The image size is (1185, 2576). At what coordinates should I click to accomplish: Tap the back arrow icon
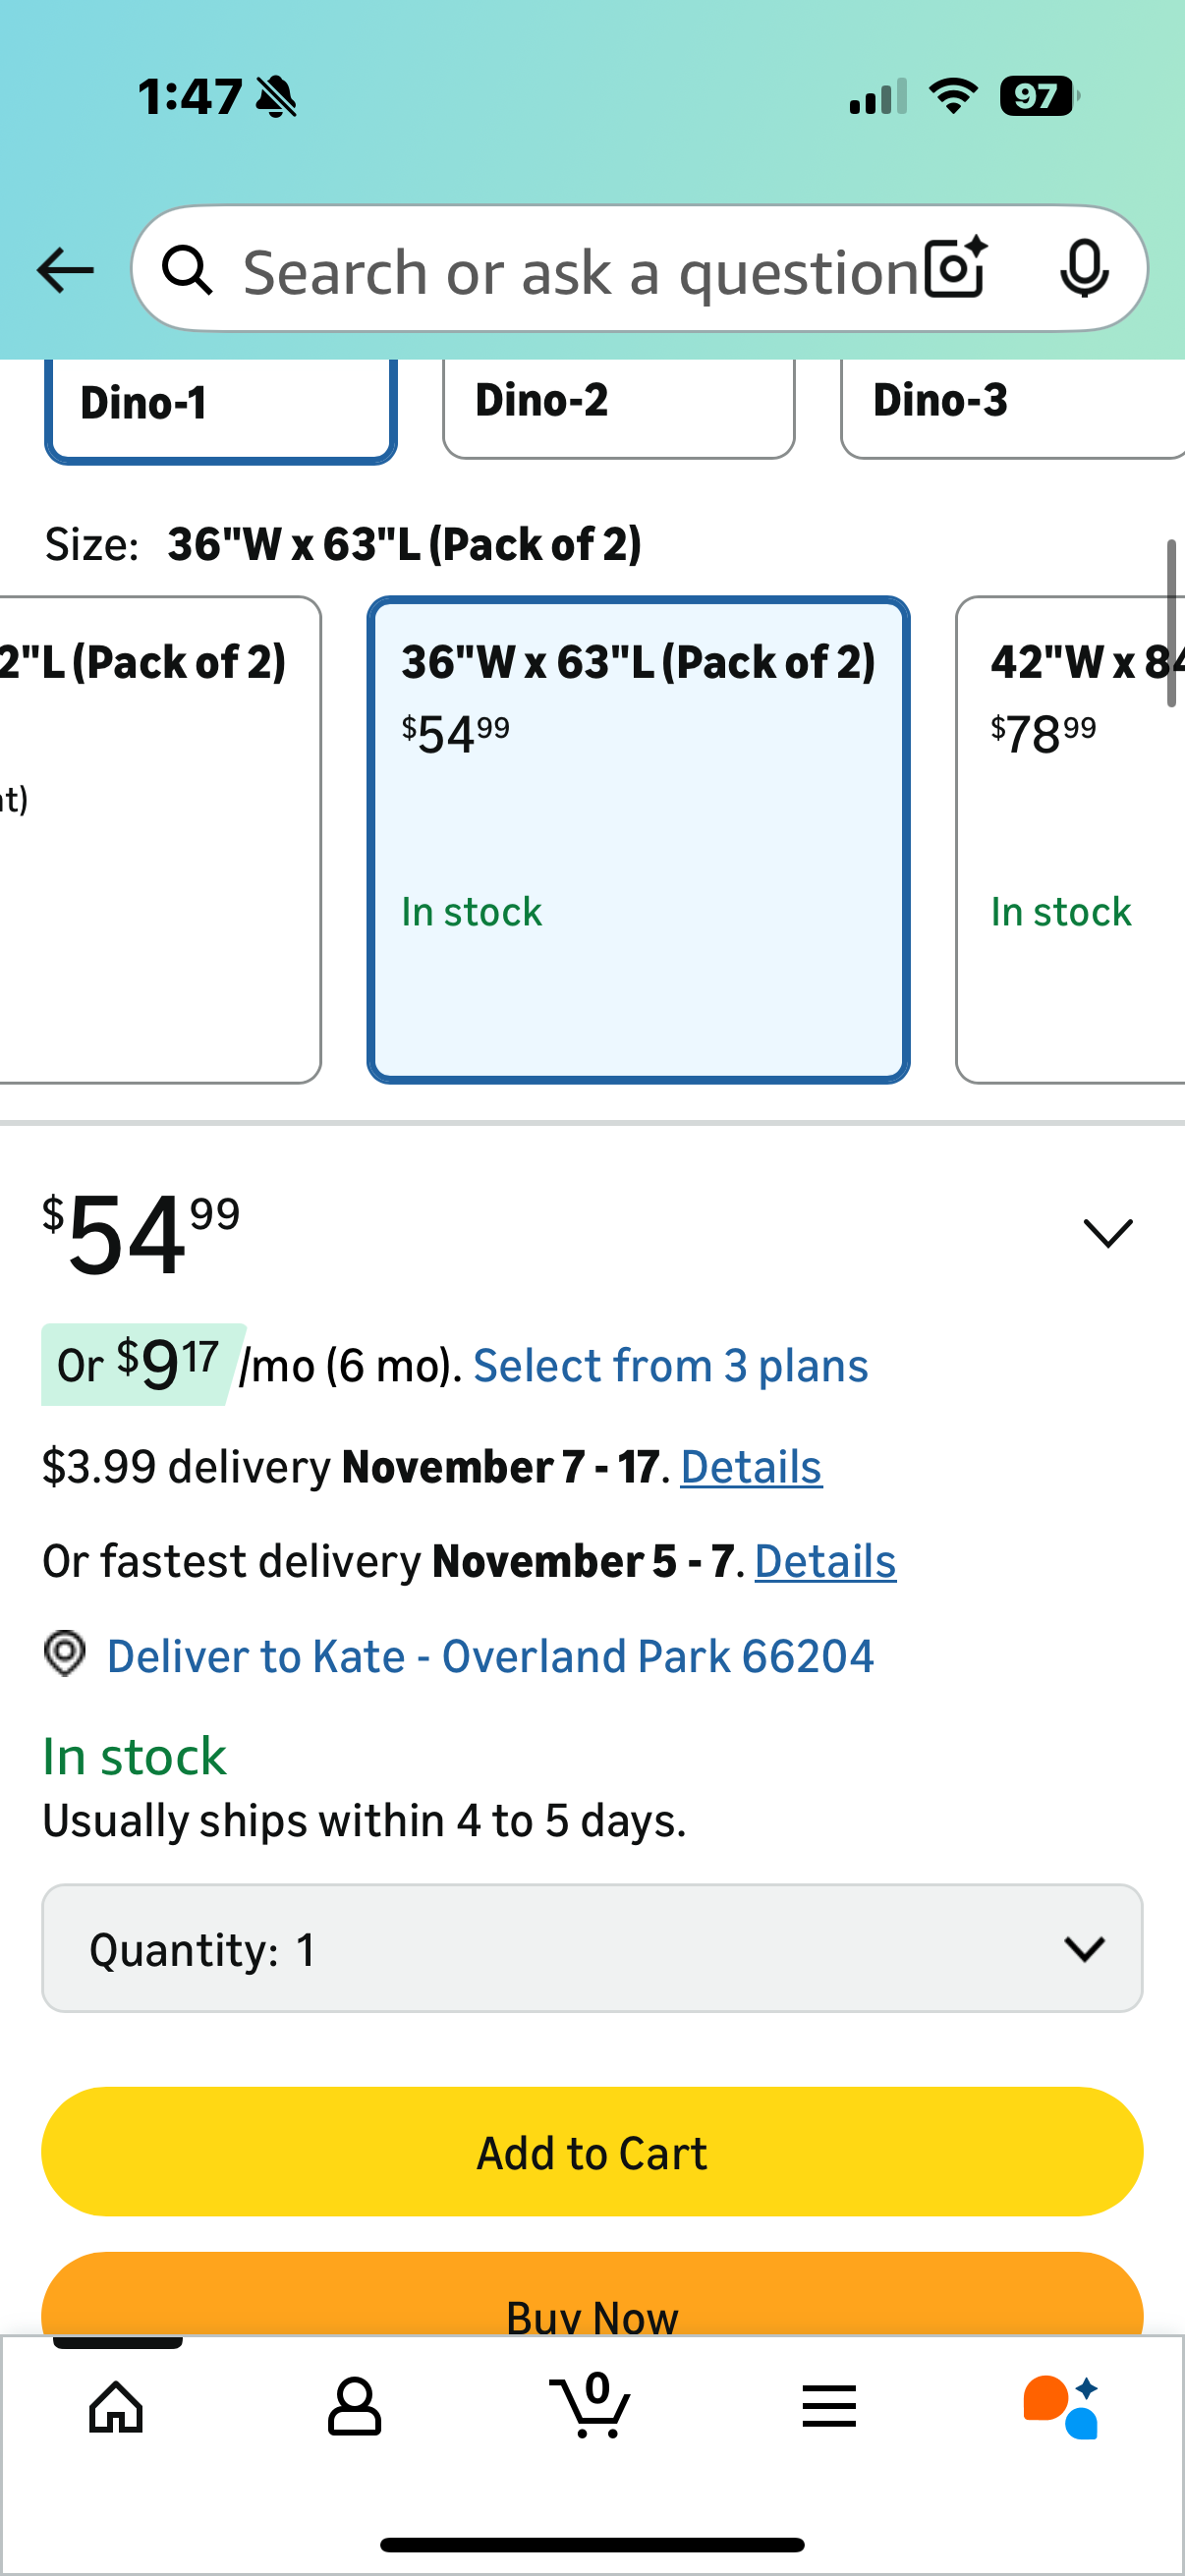click(x=65, y=270)
